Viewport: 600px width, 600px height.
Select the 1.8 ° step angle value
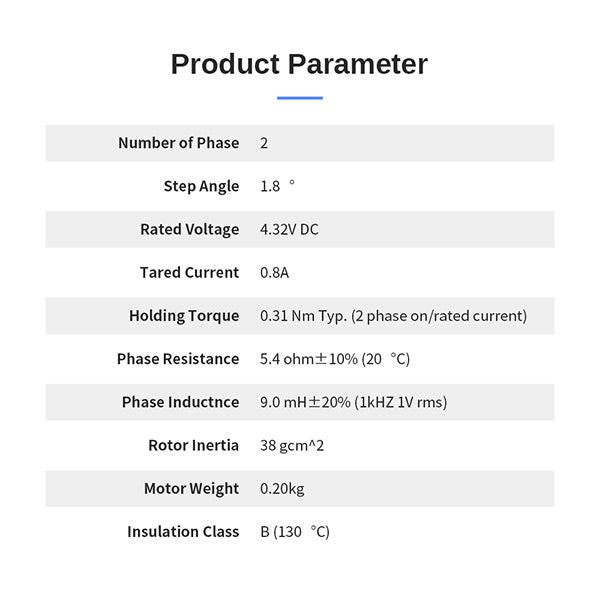278,186
